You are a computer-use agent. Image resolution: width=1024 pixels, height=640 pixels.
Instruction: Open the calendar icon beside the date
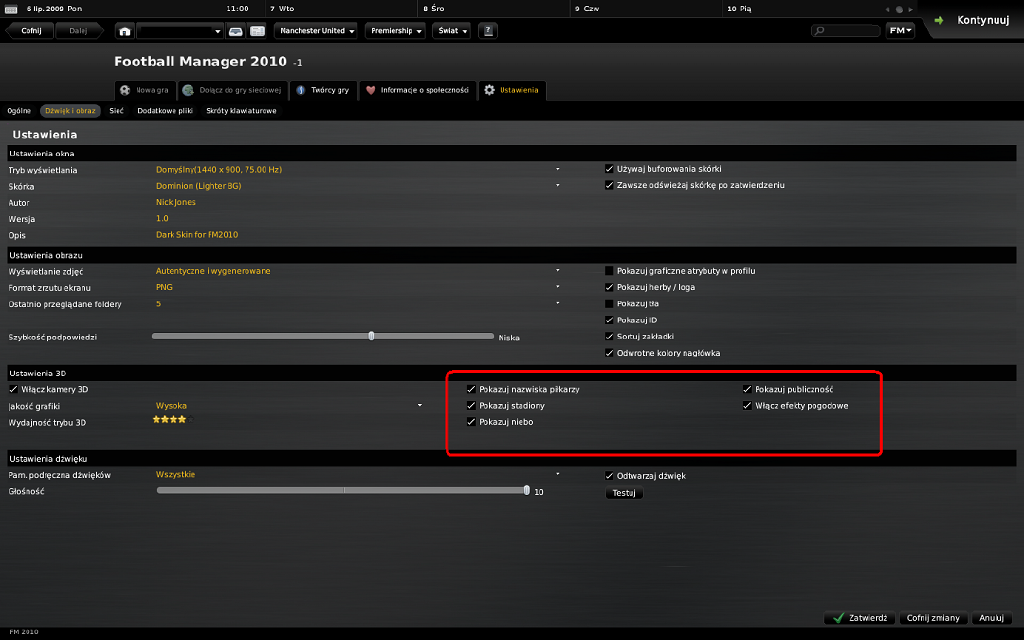(x=11, y=9)
